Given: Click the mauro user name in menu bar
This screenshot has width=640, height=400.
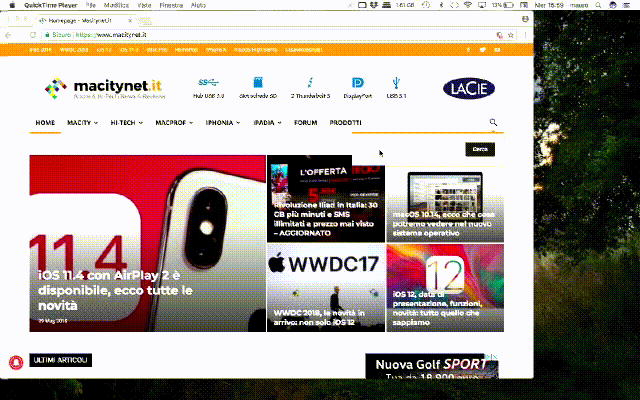Looking at the screenshot, I should [x=579, y=5].
